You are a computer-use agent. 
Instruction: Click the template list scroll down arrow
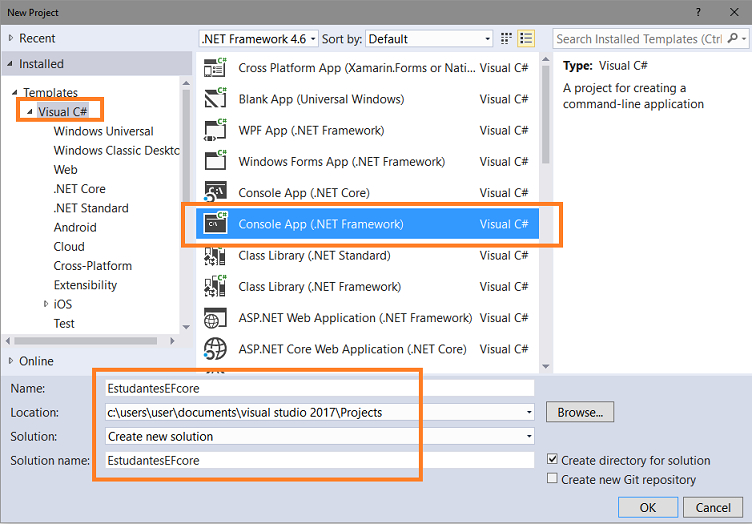[545, 366]
